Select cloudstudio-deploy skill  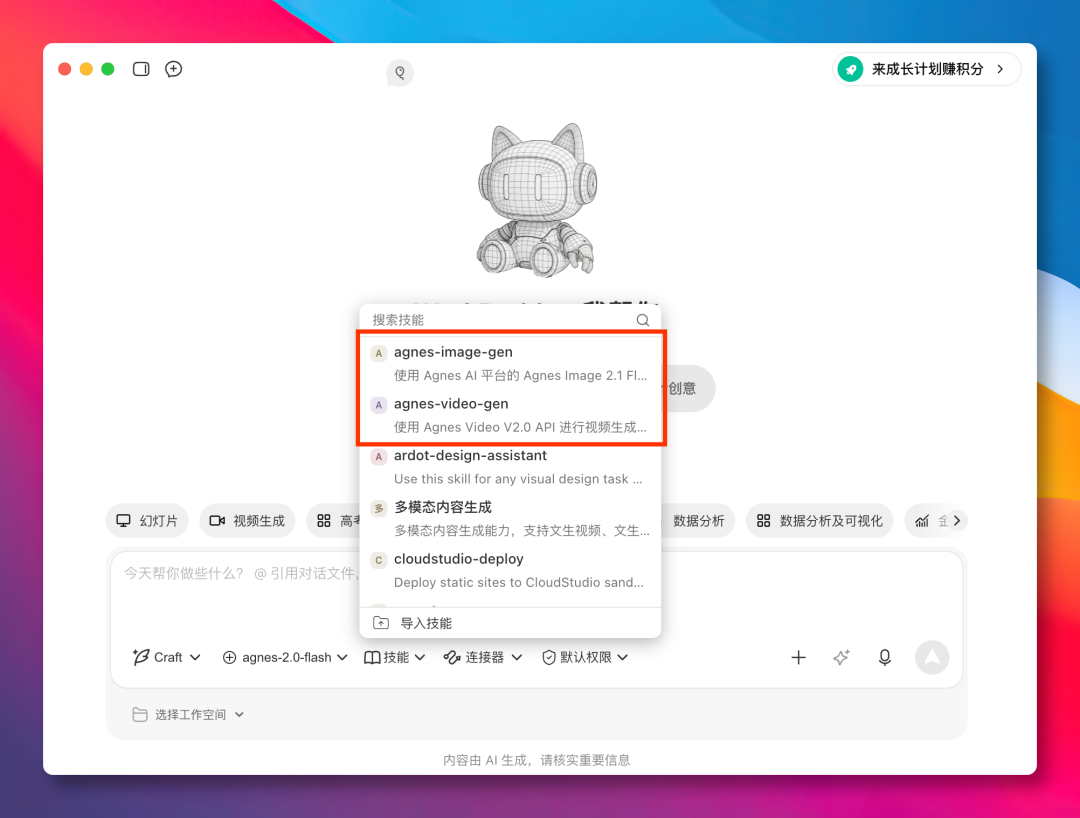click(510, 570)
